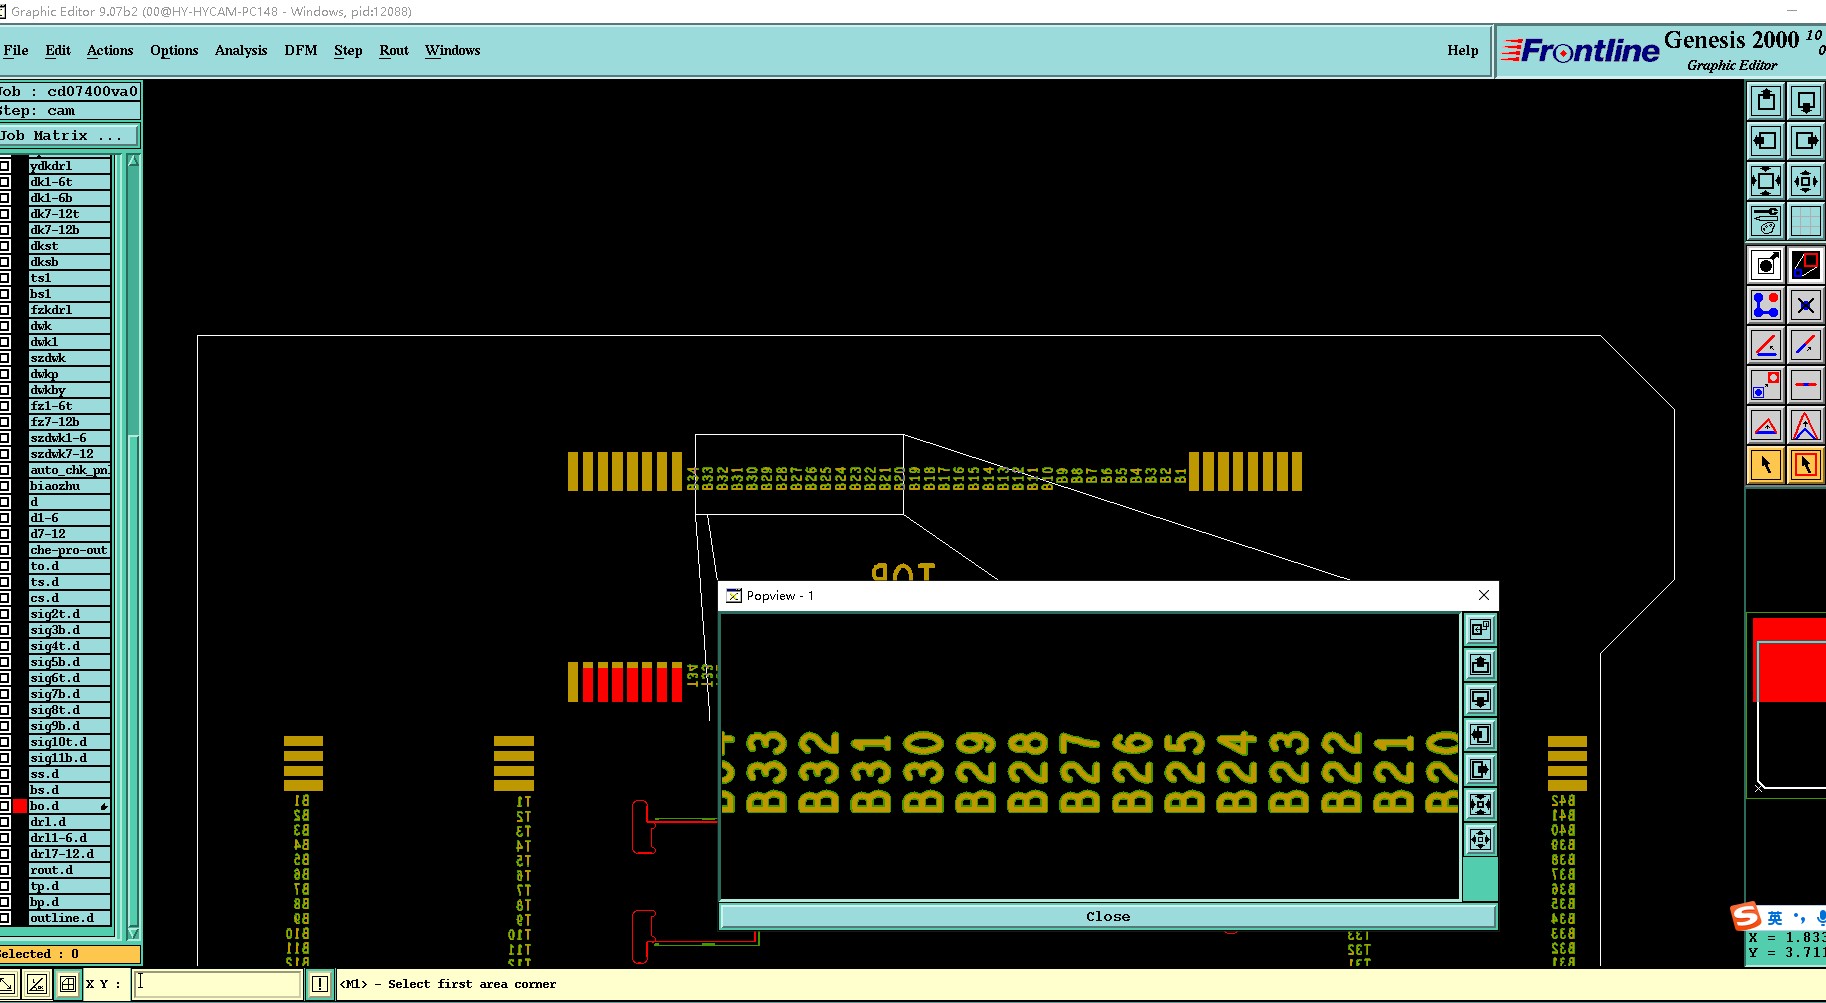Open the Help menu

click(x=1462, y=50)
